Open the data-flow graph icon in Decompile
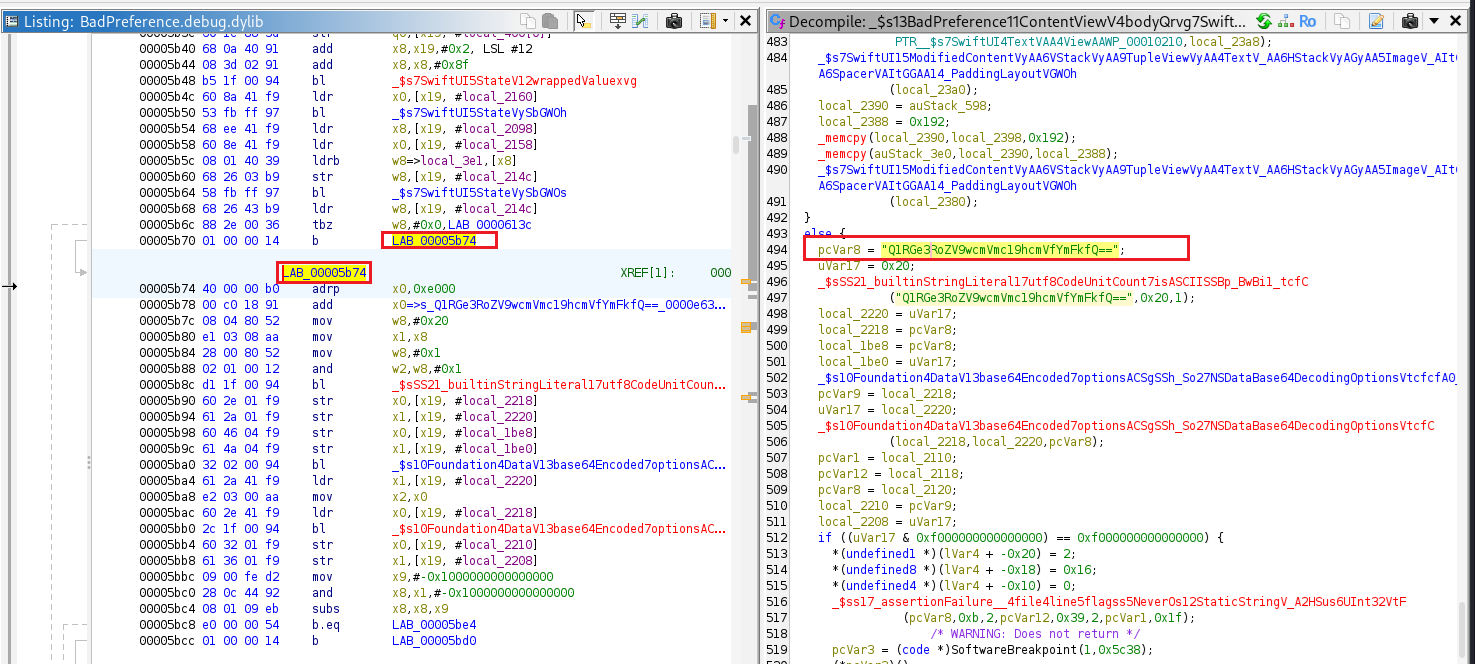 [1284, 20]
